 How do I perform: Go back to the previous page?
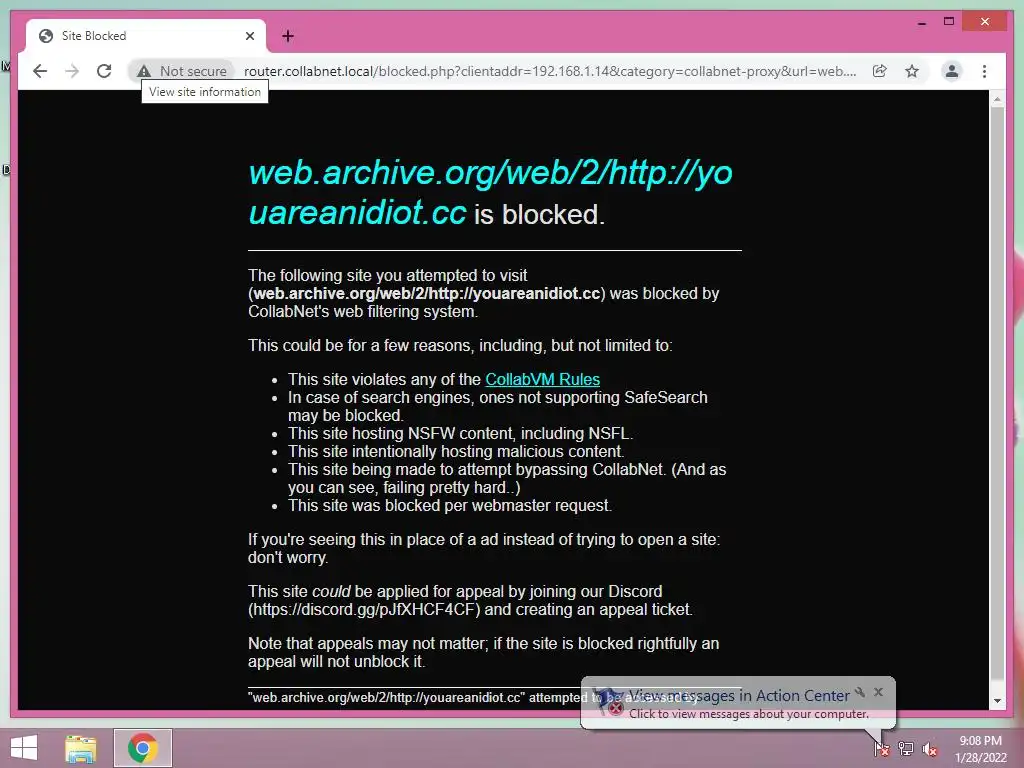pyautogui.click(x=40, y=71)
